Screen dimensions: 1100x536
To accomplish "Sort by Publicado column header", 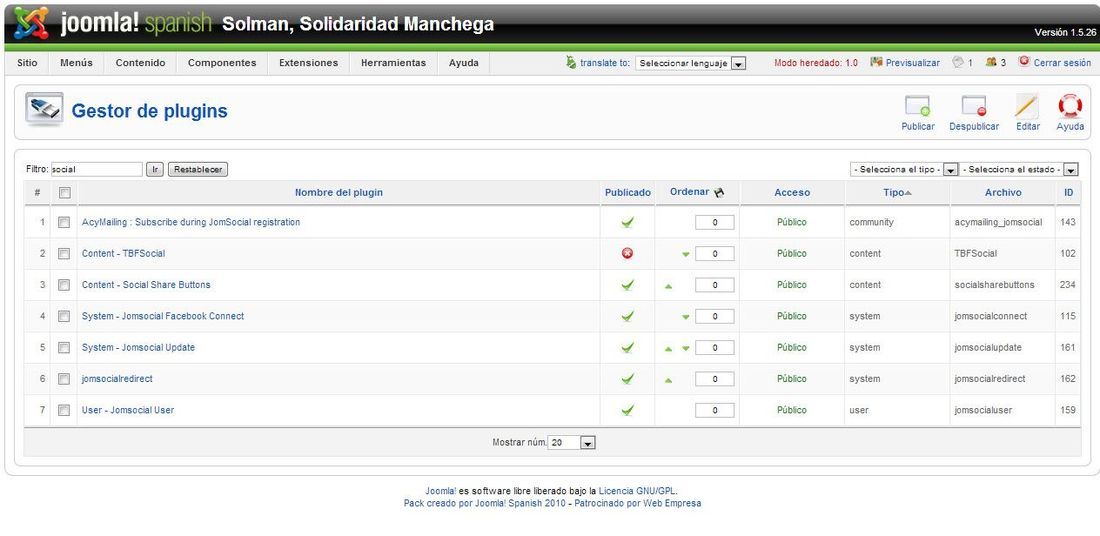I will (x=628, y=192).
